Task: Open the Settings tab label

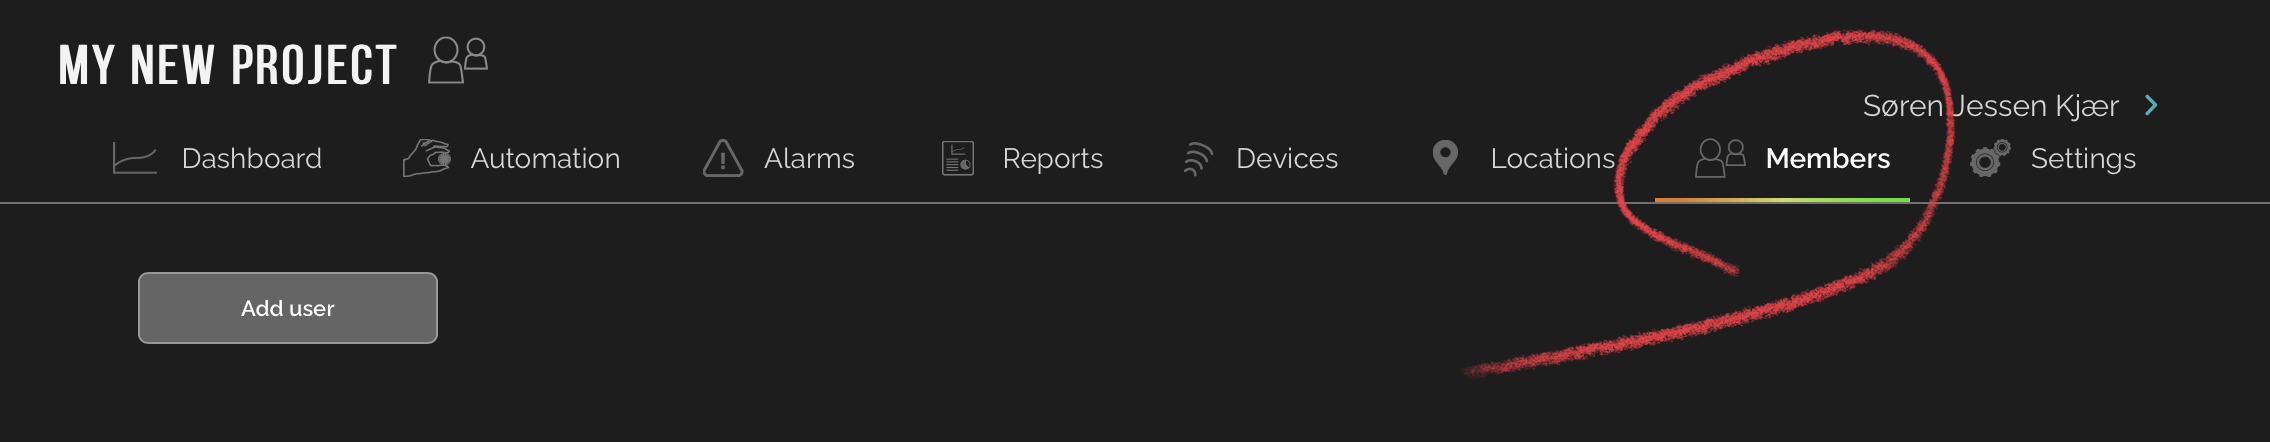Action: [x=2083, y=159]
